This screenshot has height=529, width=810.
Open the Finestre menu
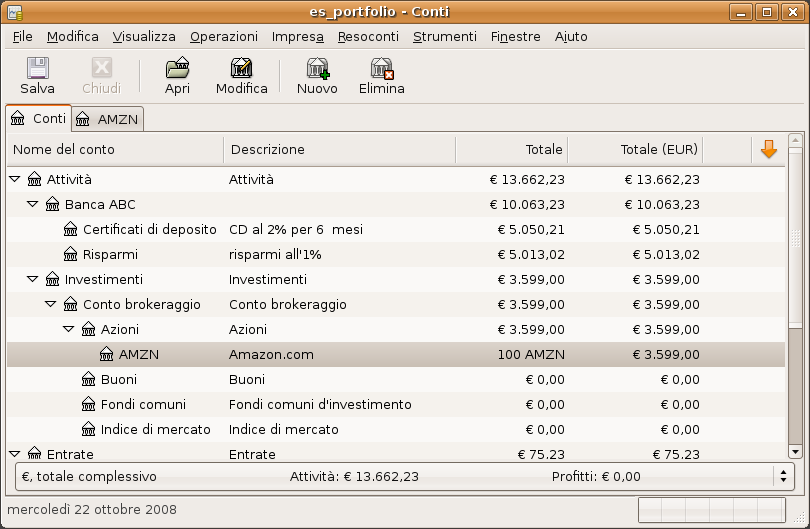click(x=516, y=37)
